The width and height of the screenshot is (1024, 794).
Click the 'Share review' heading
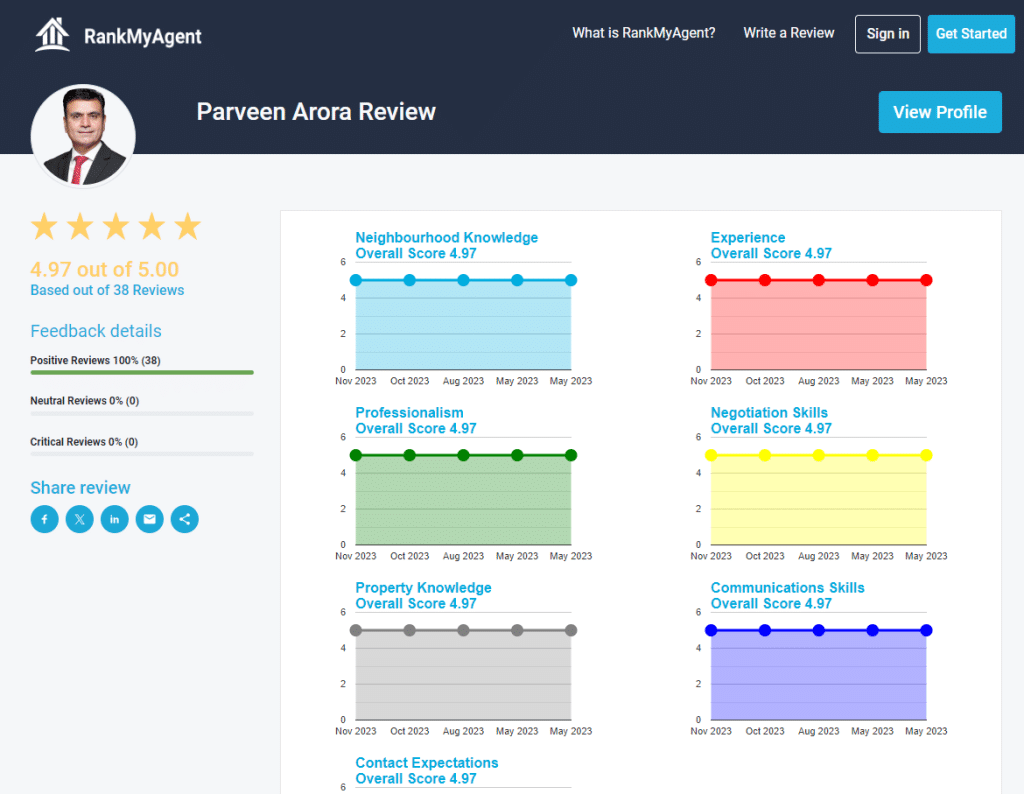[x=80, y=488]
